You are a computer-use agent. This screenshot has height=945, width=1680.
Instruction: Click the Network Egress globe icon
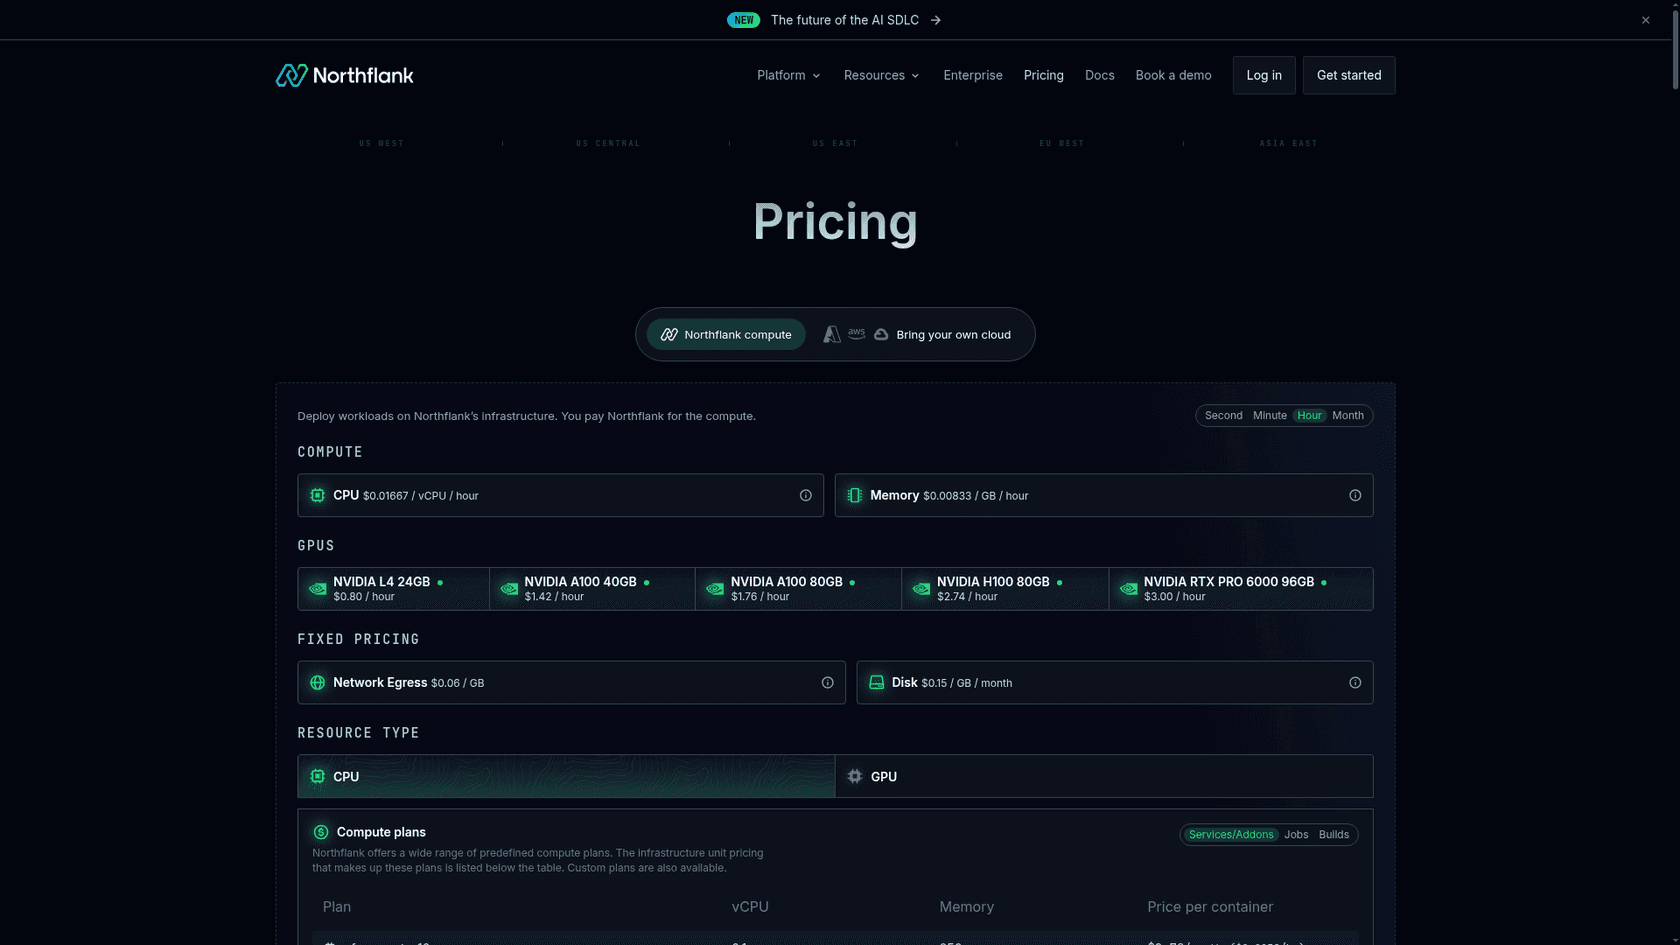(x=318, y=683)
